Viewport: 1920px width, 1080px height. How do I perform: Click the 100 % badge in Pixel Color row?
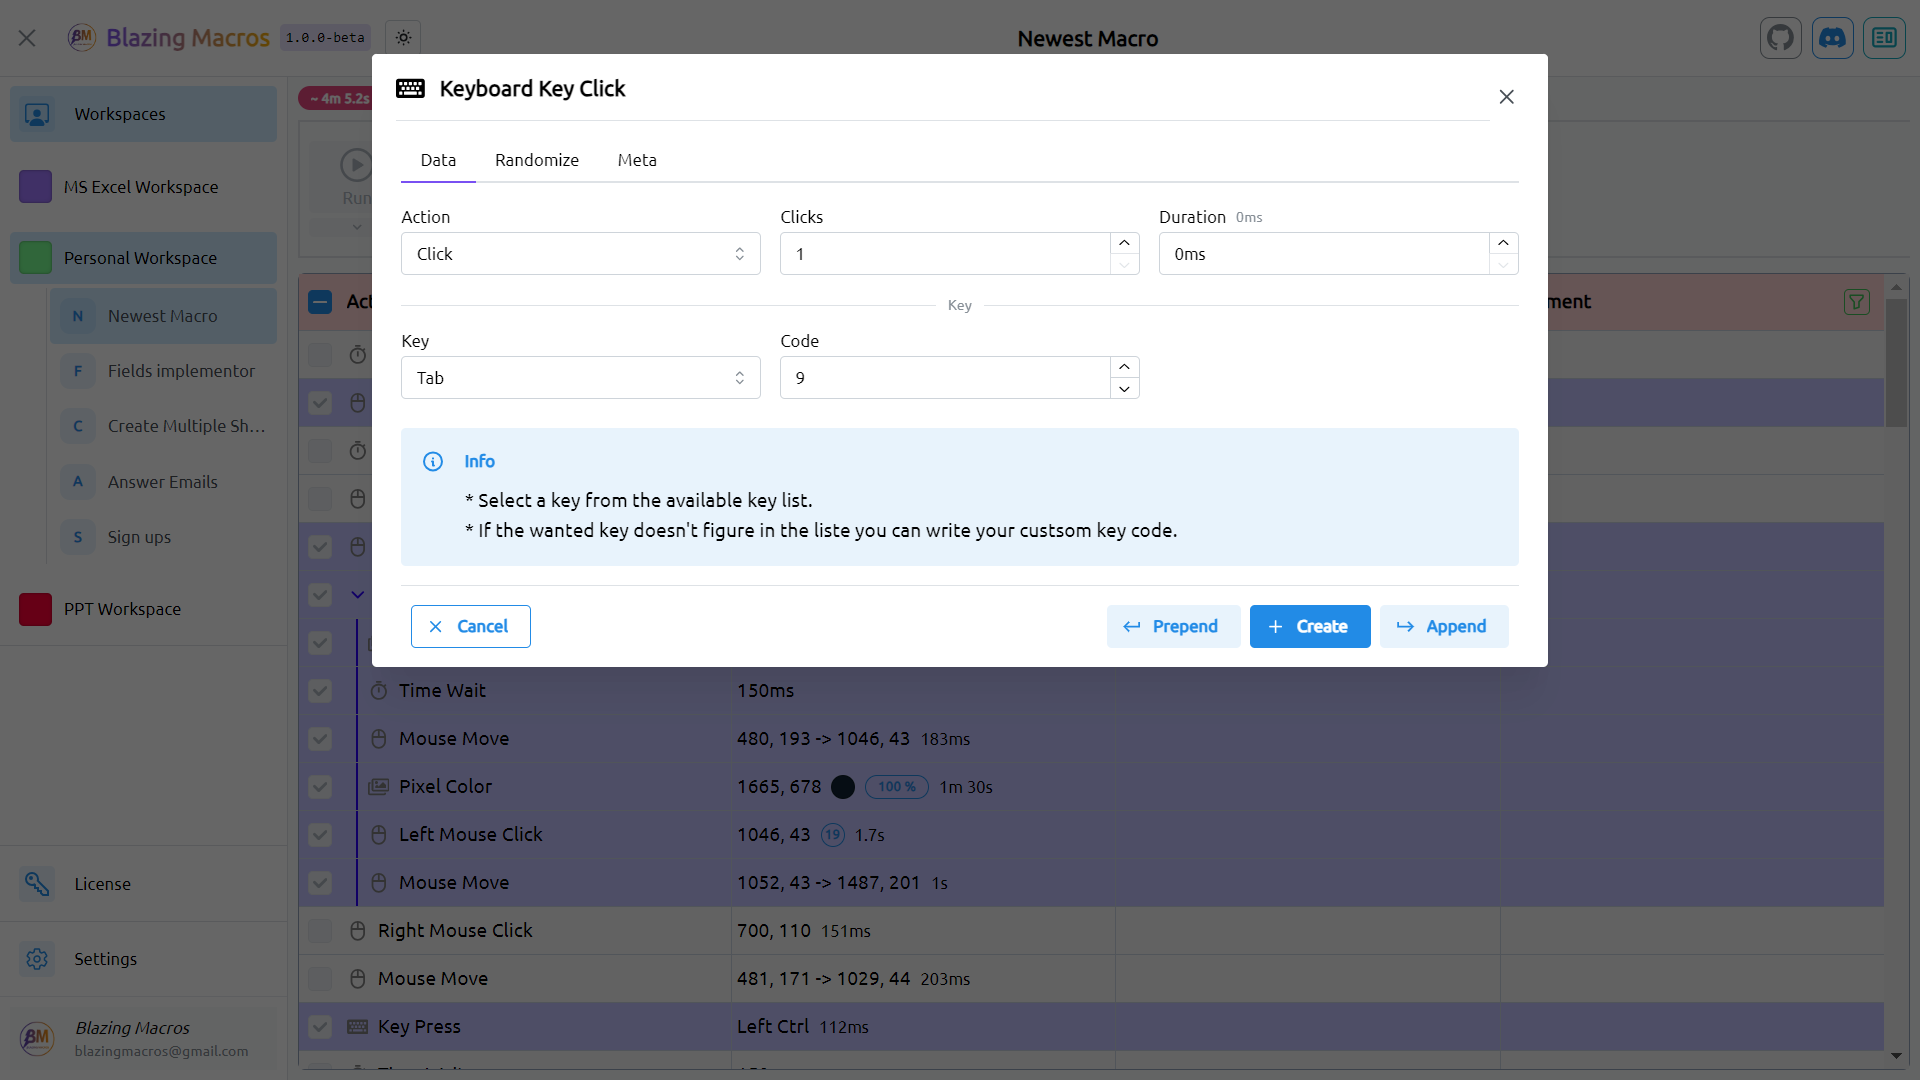pyautogui.click(x=896, y=787)
